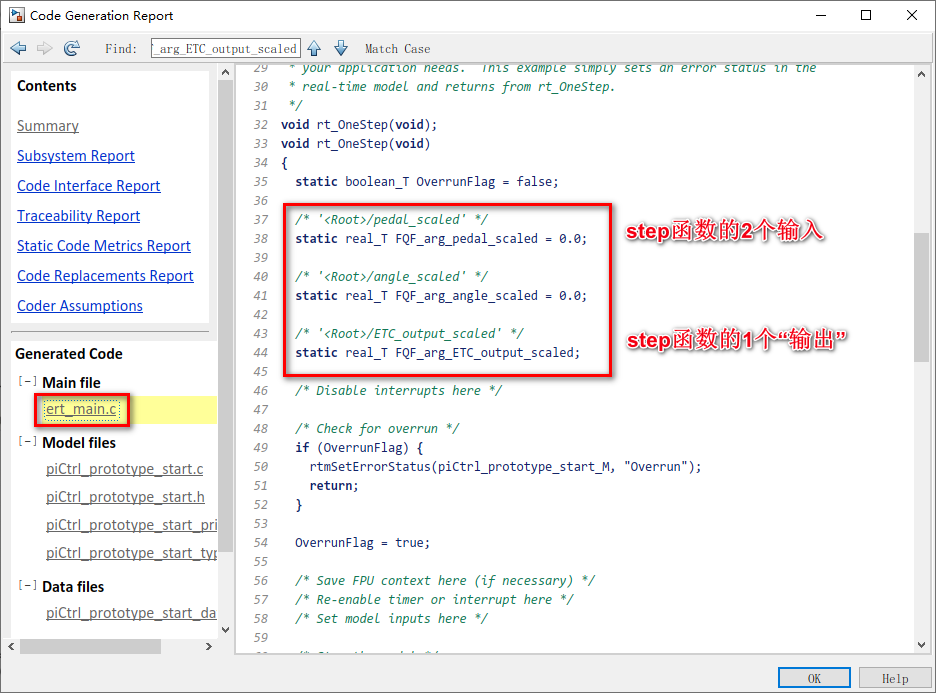Viewport: 936px width, 693px height.
Task: Click the 'return;' statement on line 51
Action: (x=334, y=486)
